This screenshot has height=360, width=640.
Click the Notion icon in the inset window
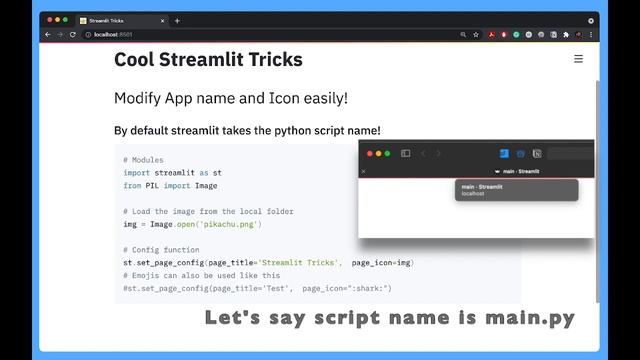click(537, 154)
